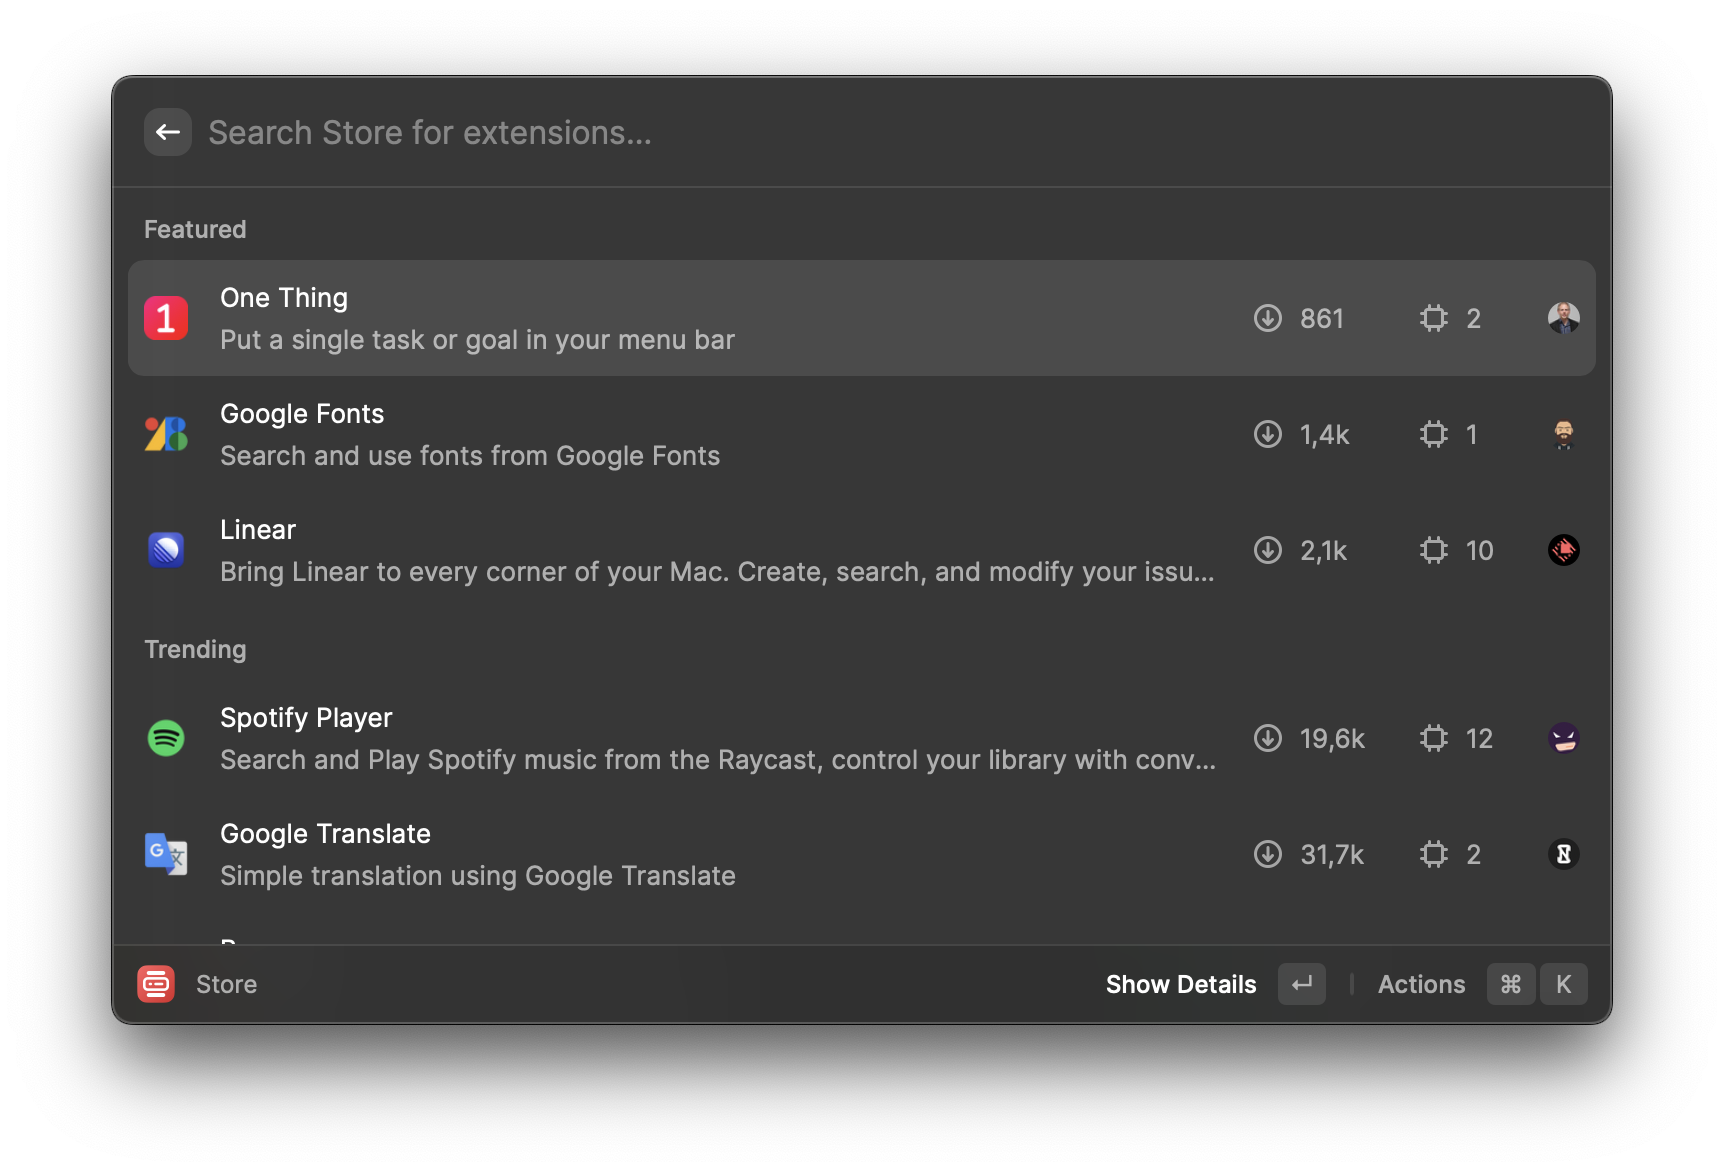Select the Spotify Player title text
The width and height of the screenshot is (1724, 1172).
click(x=306, y=718)
